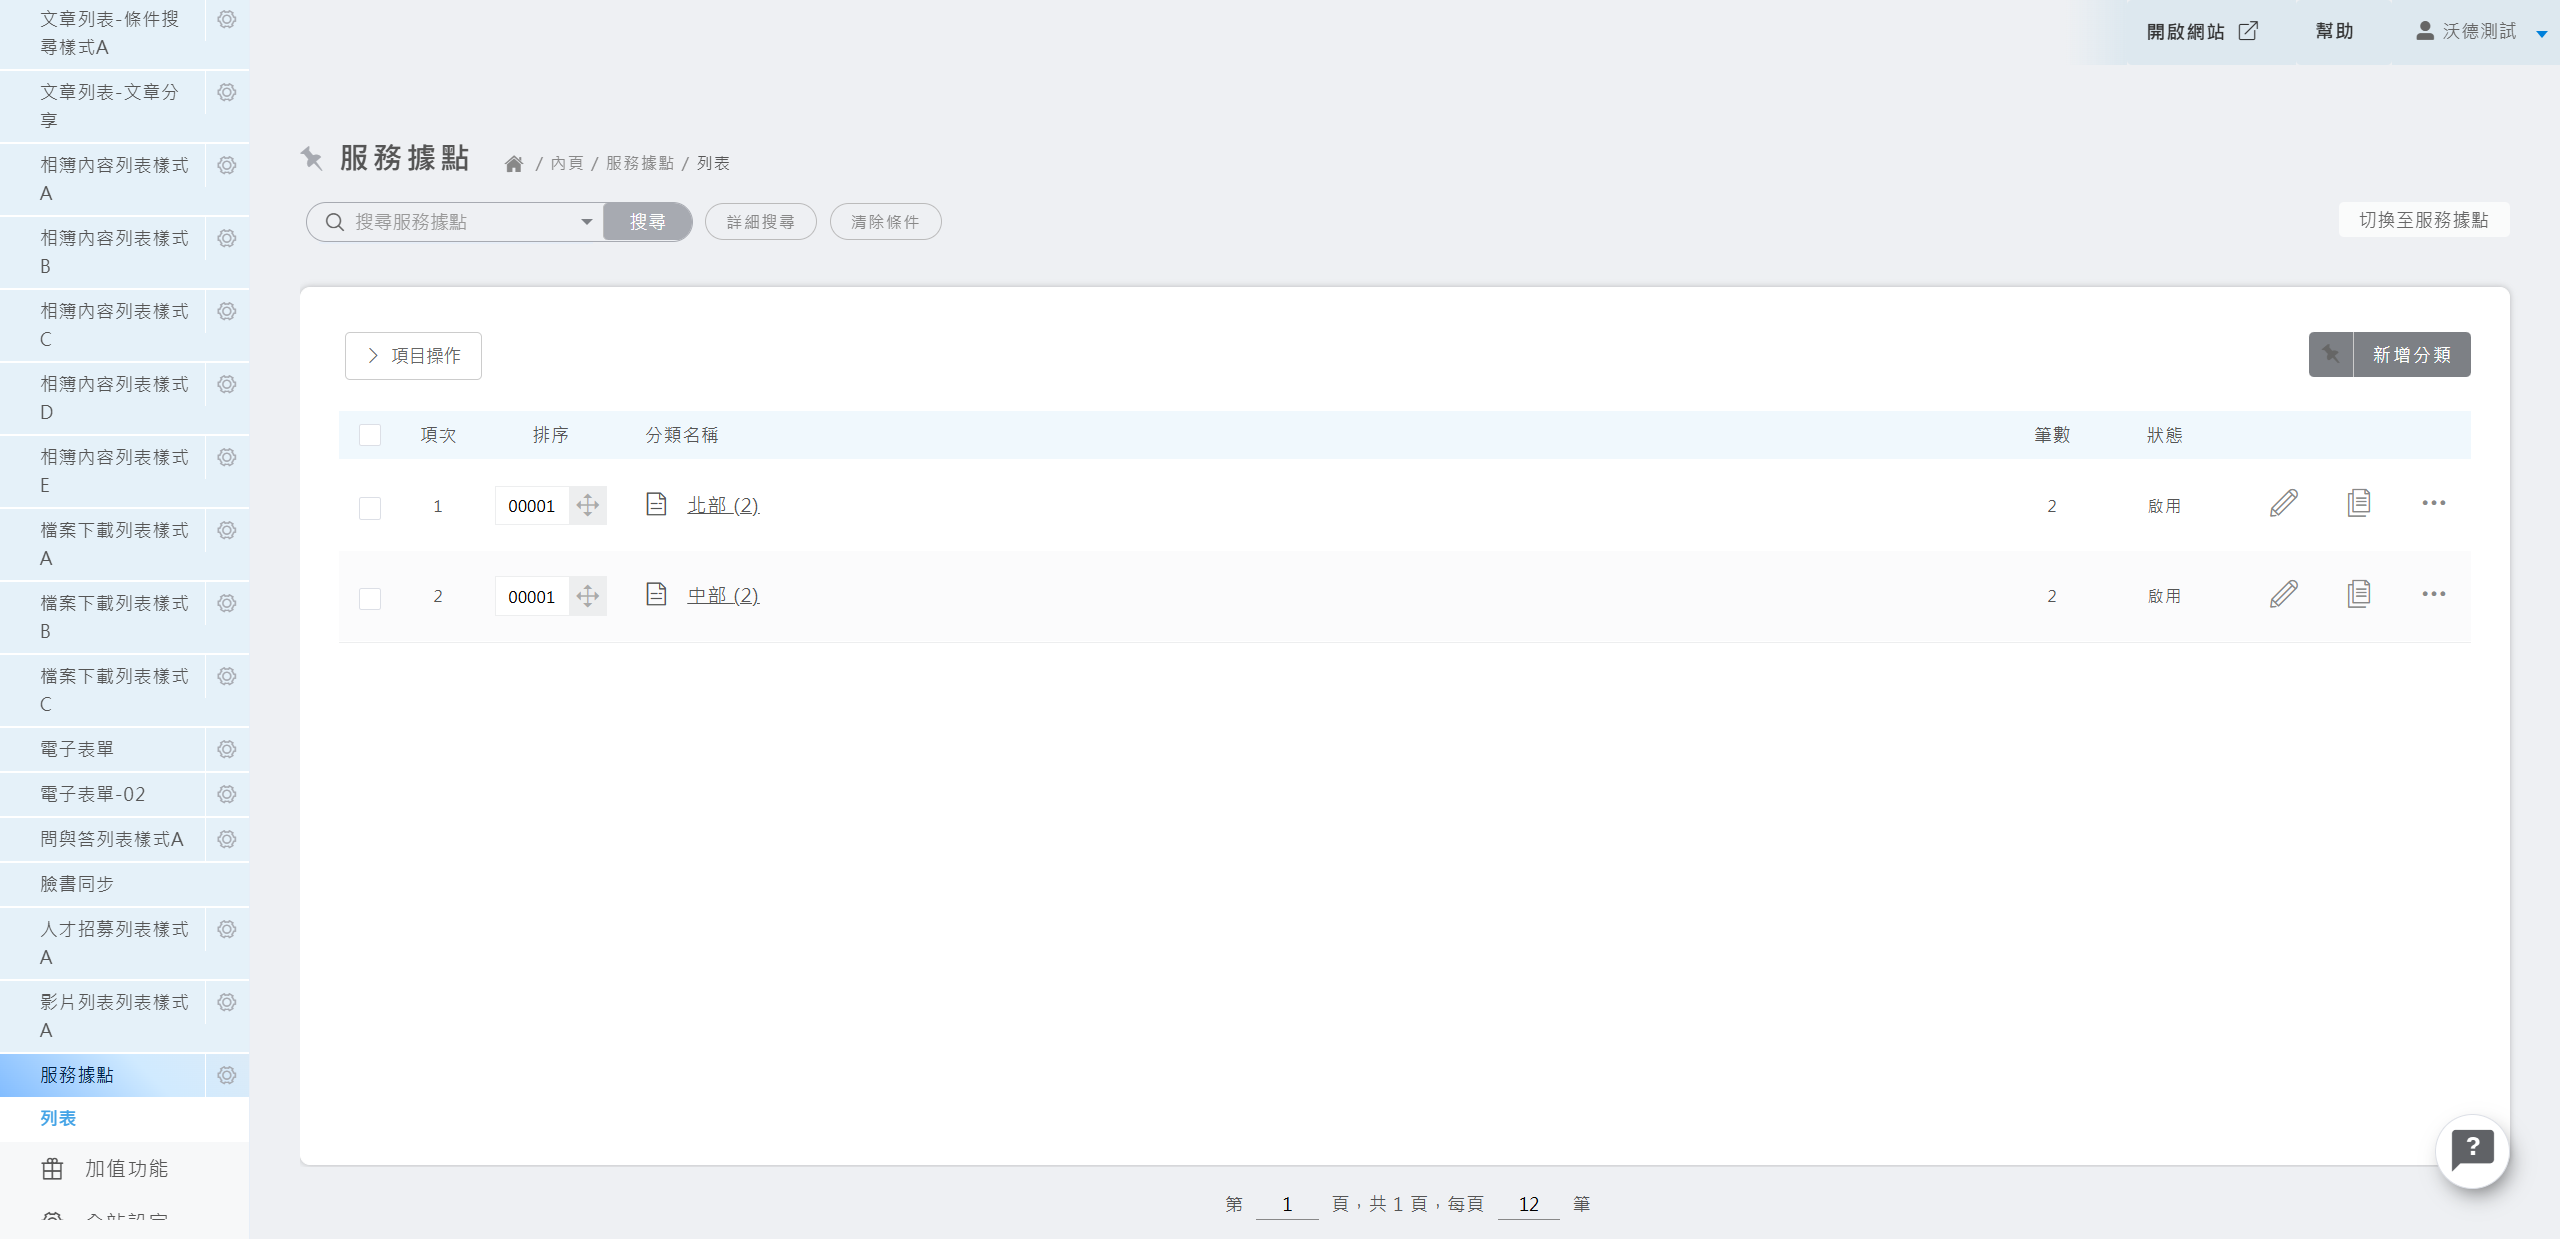Click 新增分類 button
The height and width of the screenshot is (1239, 2560).
2412,355
